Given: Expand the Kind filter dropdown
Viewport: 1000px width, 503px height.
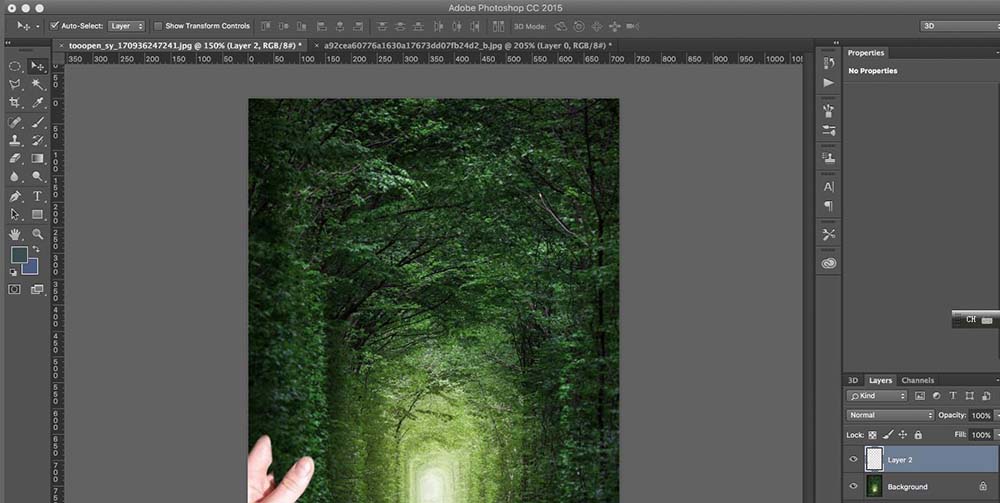Looking at the screenshot, I should pyautogui.click(x=876, y=396).
